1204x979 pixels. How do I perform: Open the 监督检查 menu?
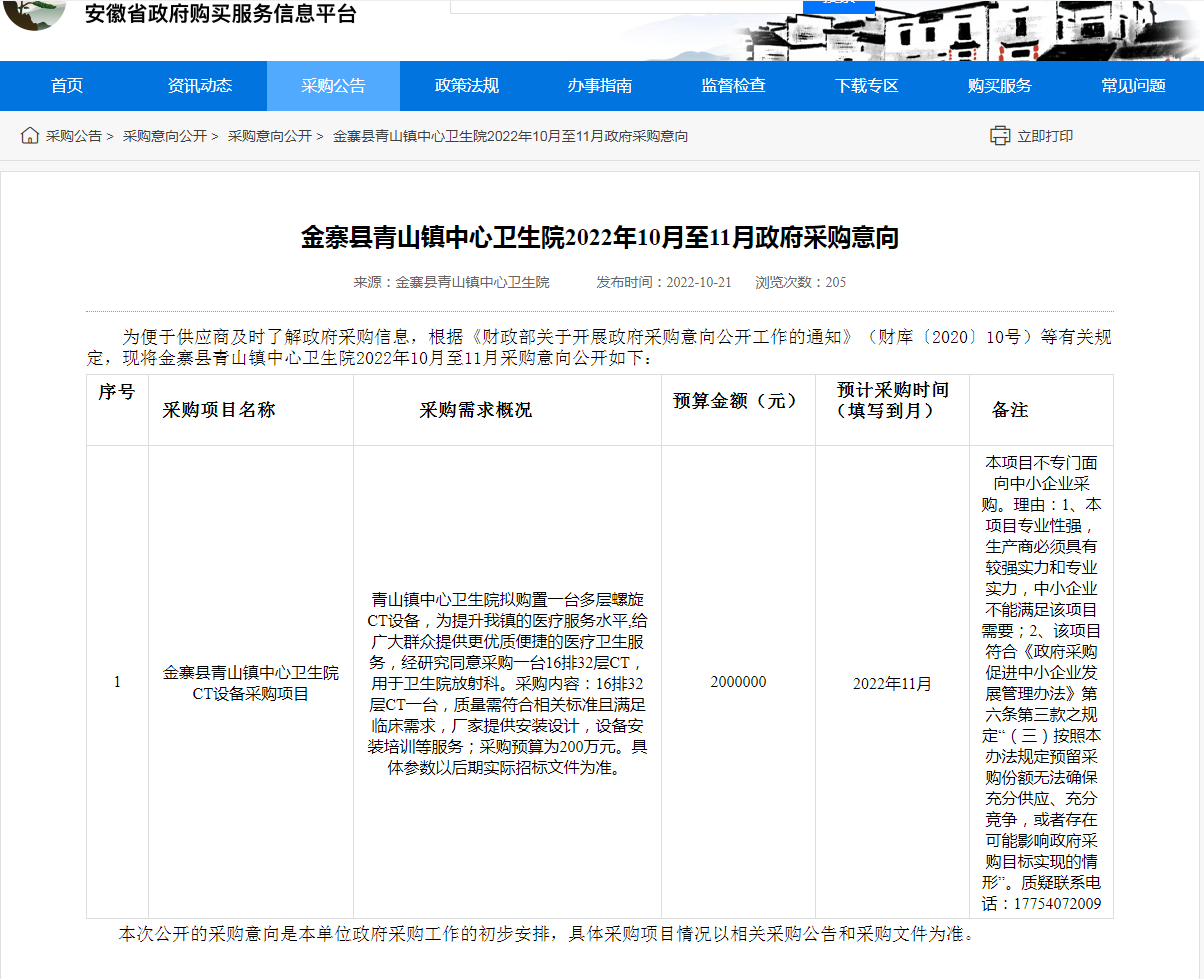coord(734,86)
